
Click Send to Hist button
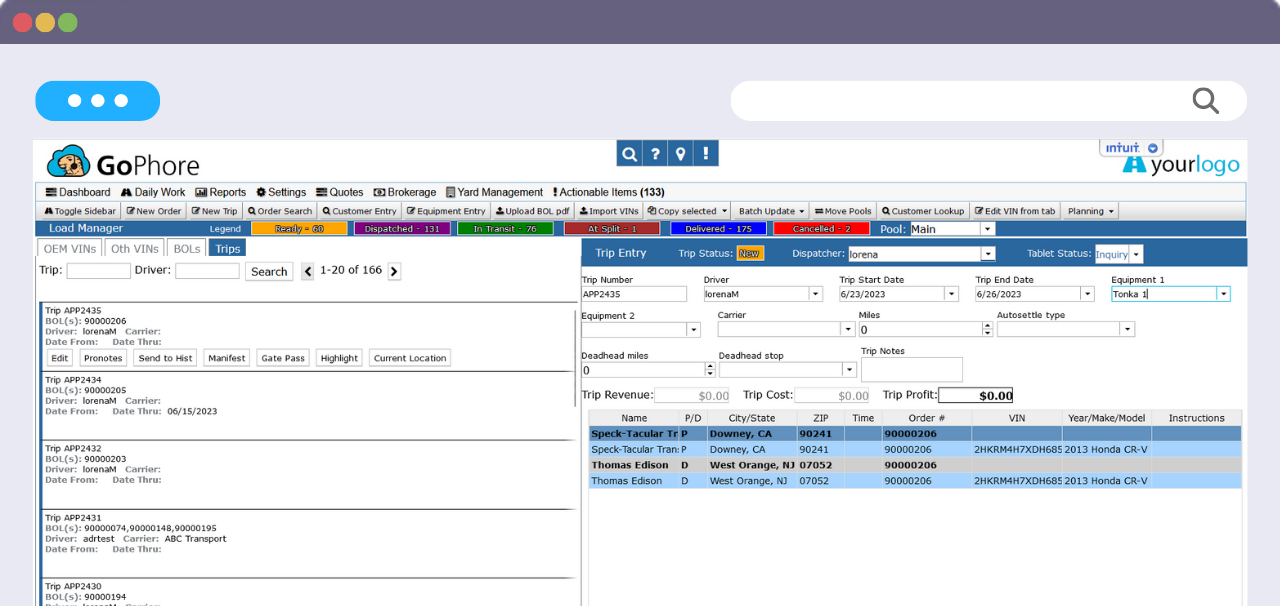(165, 358)
